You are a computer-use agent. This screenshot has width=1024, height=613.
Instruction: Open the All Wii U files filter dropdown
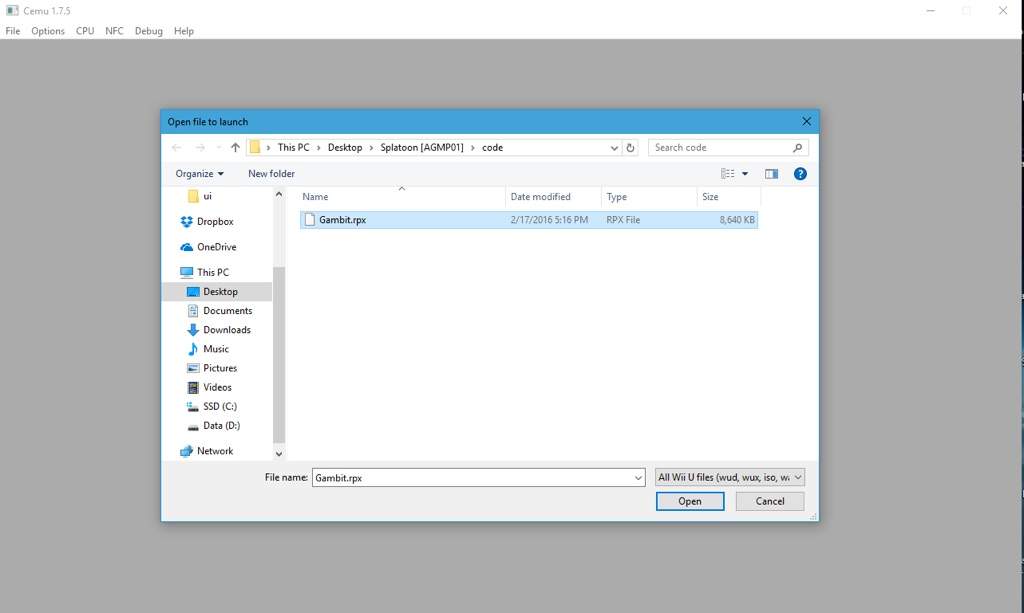click(729, 477)
